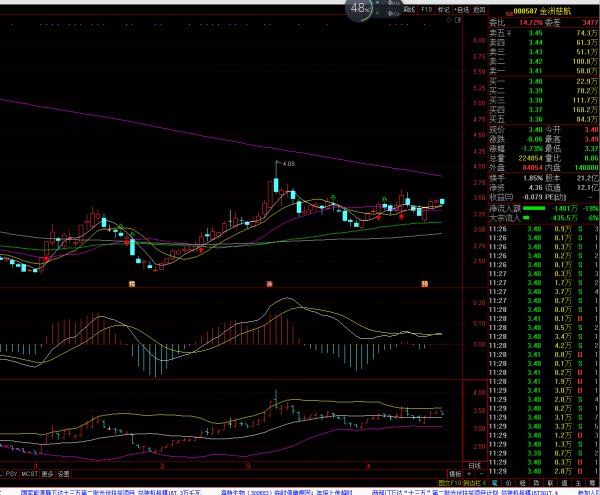Click the 48% circular monitor widget

pos(359,9)
